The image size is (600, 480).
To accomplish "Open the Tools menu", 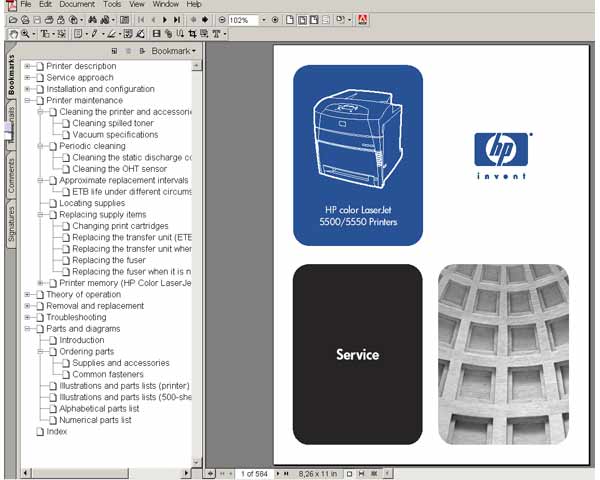I will (x=112, y=4).
